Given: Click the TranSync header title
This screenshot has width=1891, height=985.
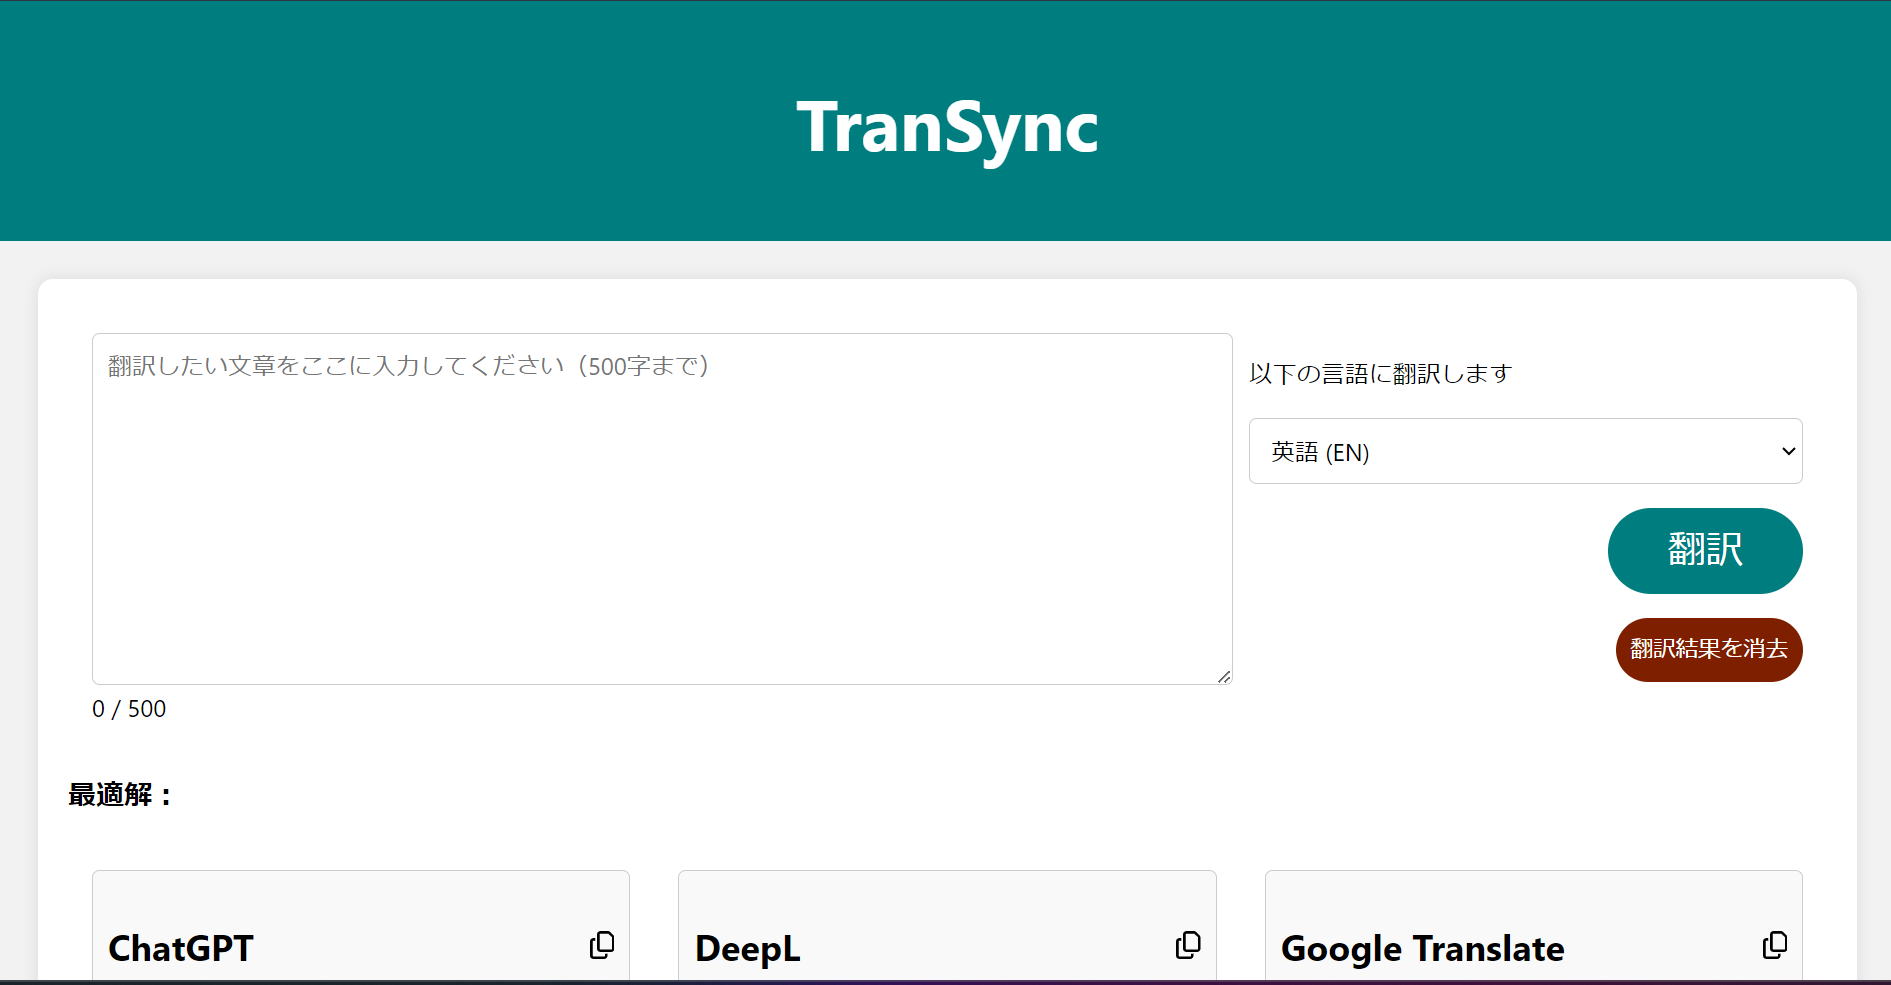Looking at the screenshot, I should tap(947, 128).
